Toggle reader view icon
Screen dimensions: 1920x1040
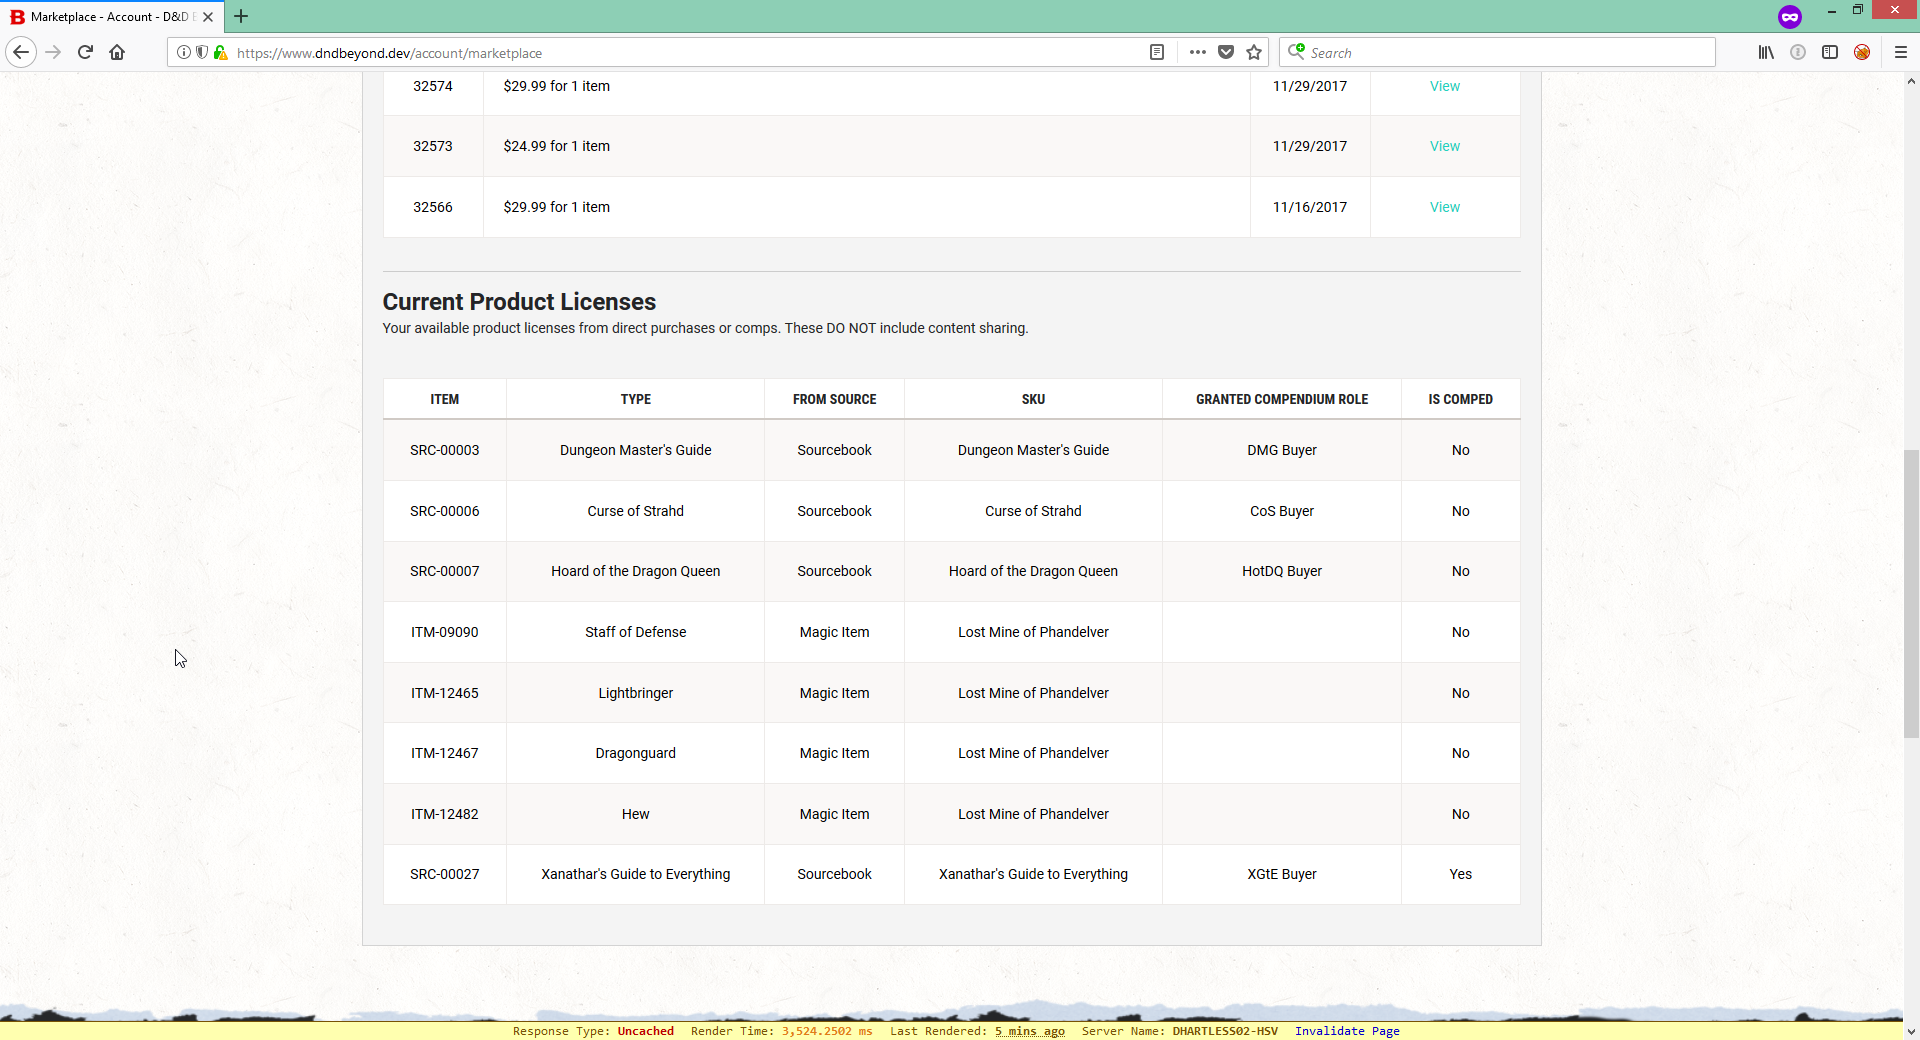point(1157,53)
